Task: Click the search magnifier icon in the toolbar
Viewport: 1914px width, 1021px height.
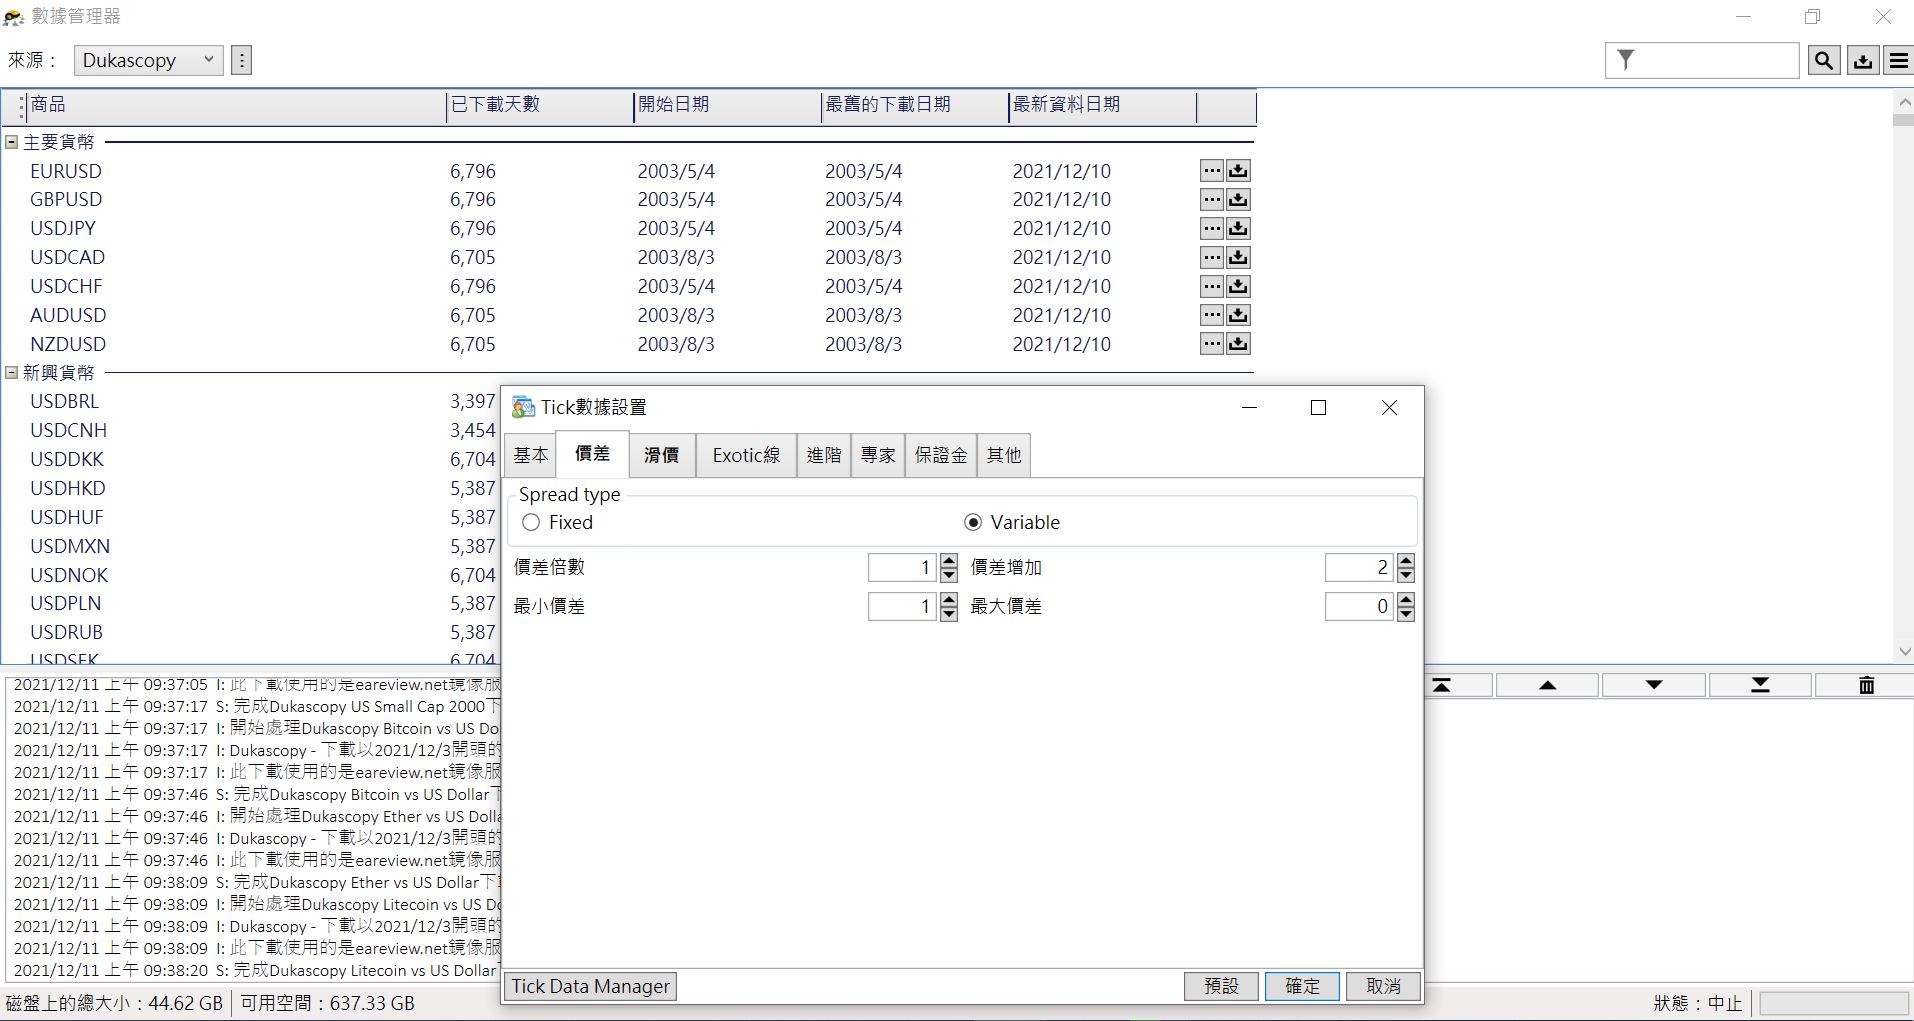Action: coord(1824,61)
